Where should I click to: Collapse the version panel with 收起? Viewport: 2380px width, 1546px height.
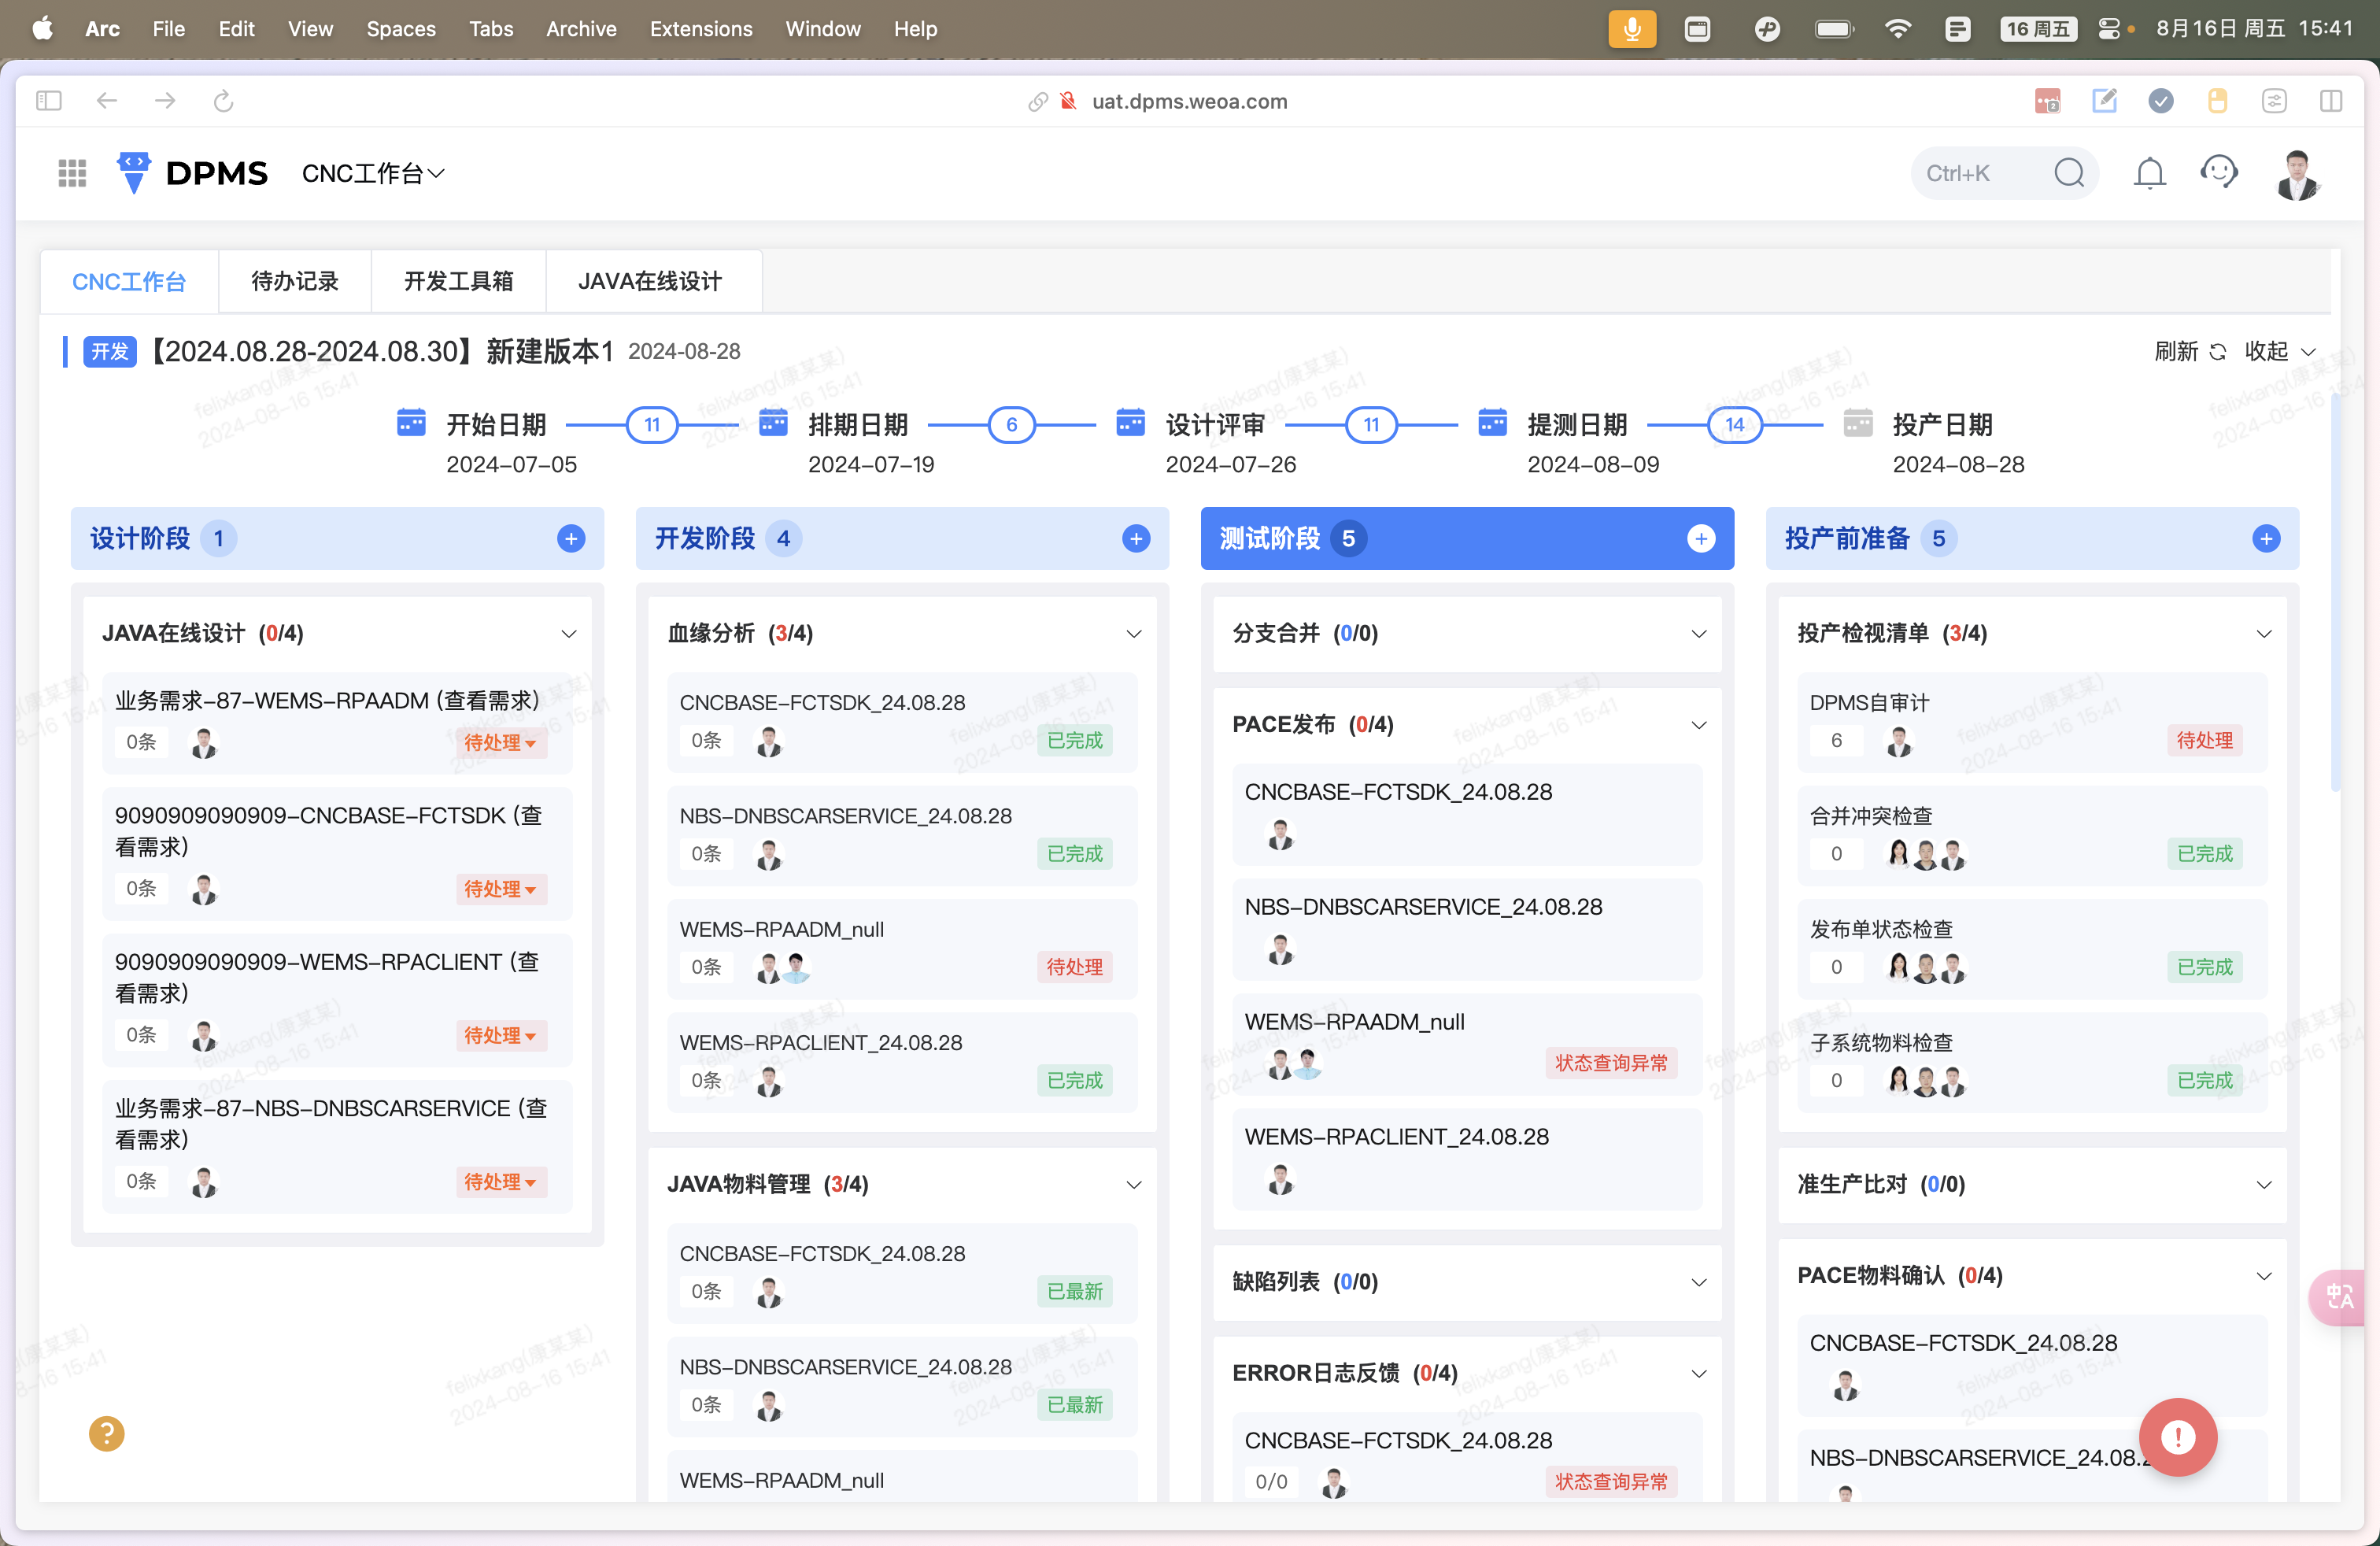[2279, 351]
